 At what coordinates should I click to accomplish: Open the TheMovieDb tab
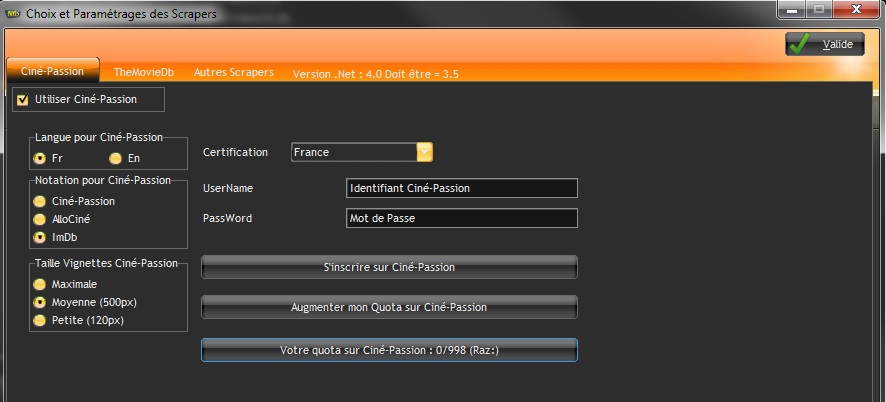(144, 72)
